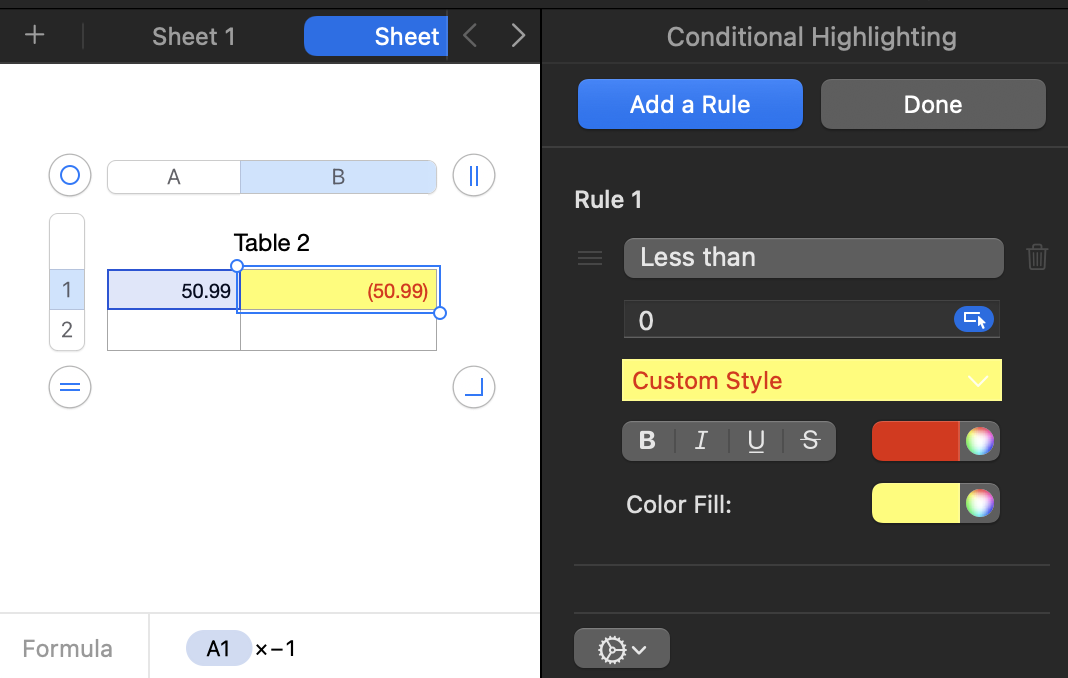
Task: Click the red text color swatch
Action: pos(915,441)
